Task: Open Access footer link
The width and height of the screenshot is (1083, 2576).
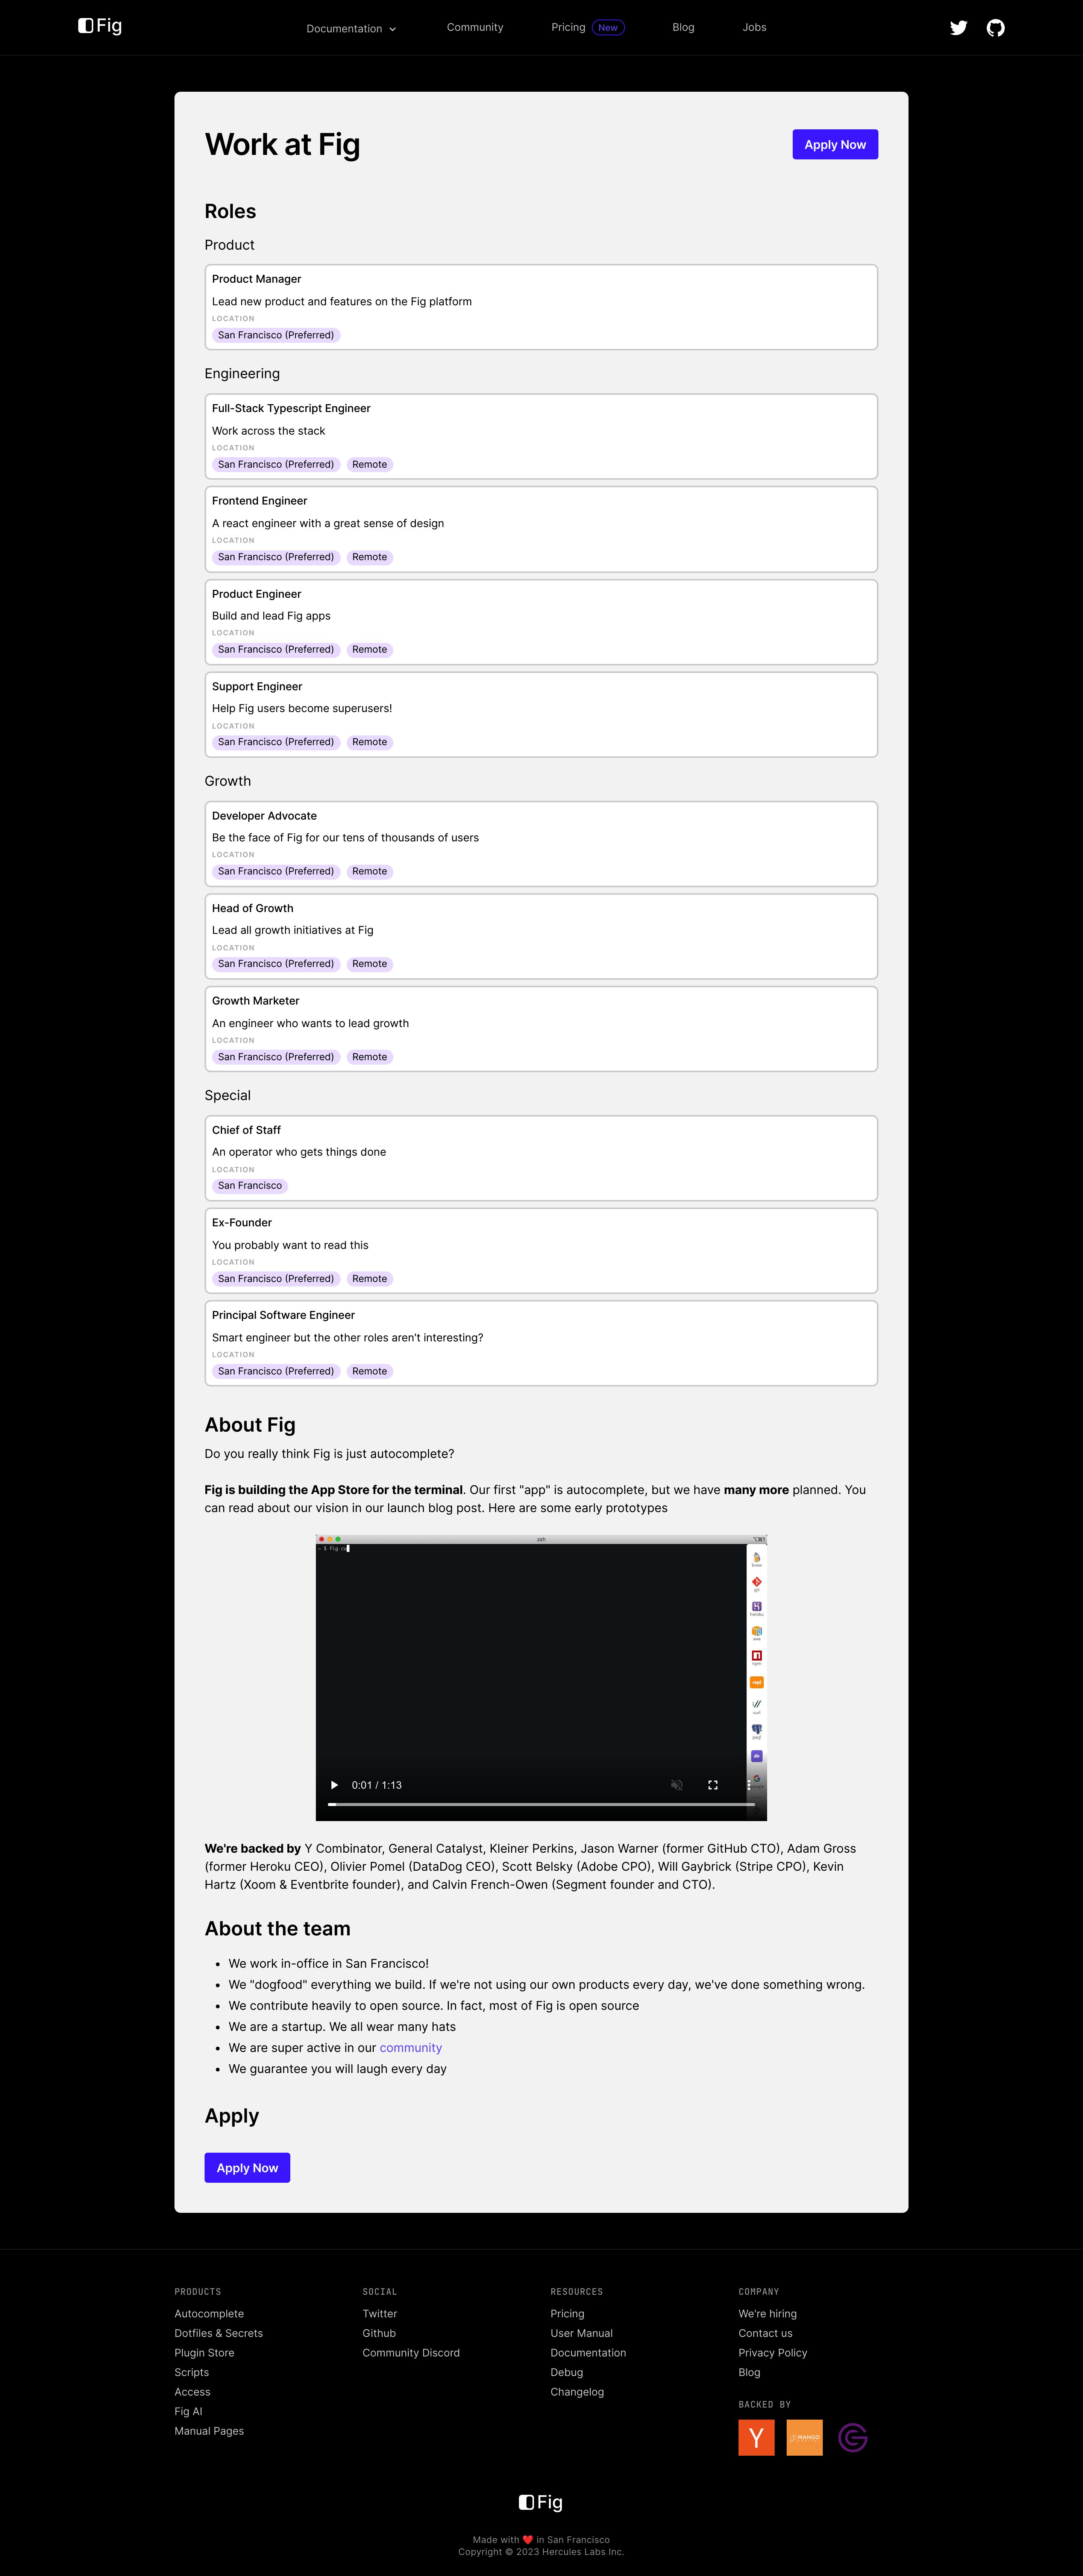Action: point(192,2392)
